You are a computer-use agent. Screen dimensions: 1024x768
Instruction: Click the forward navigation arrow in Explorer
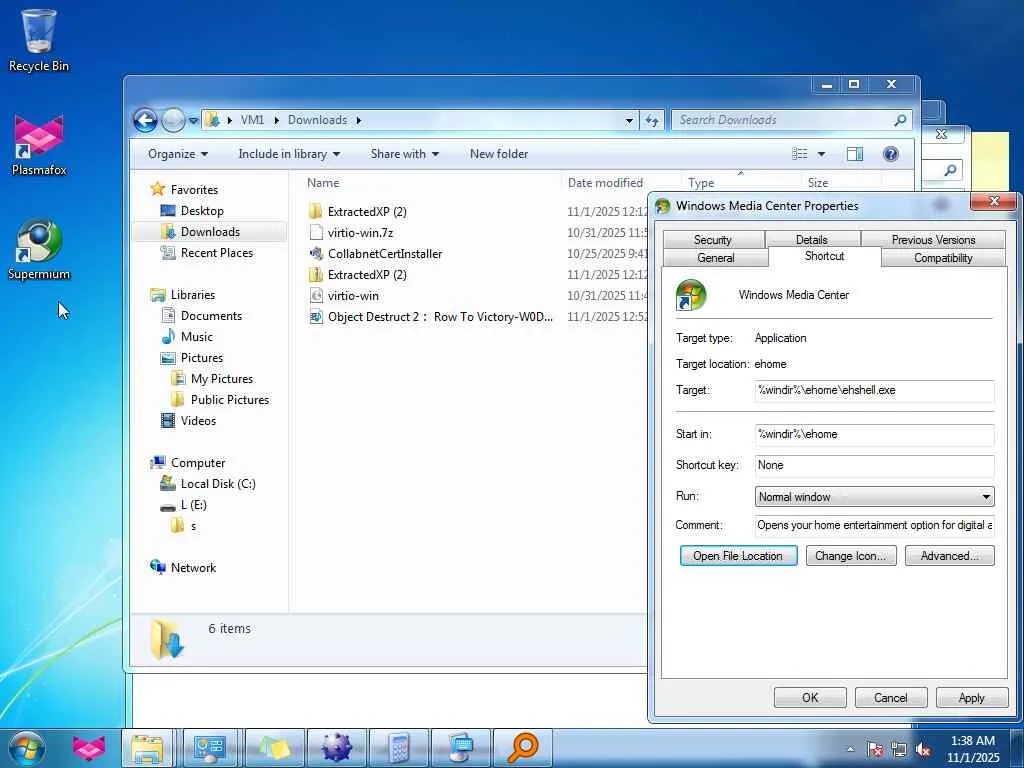(173, 120)
